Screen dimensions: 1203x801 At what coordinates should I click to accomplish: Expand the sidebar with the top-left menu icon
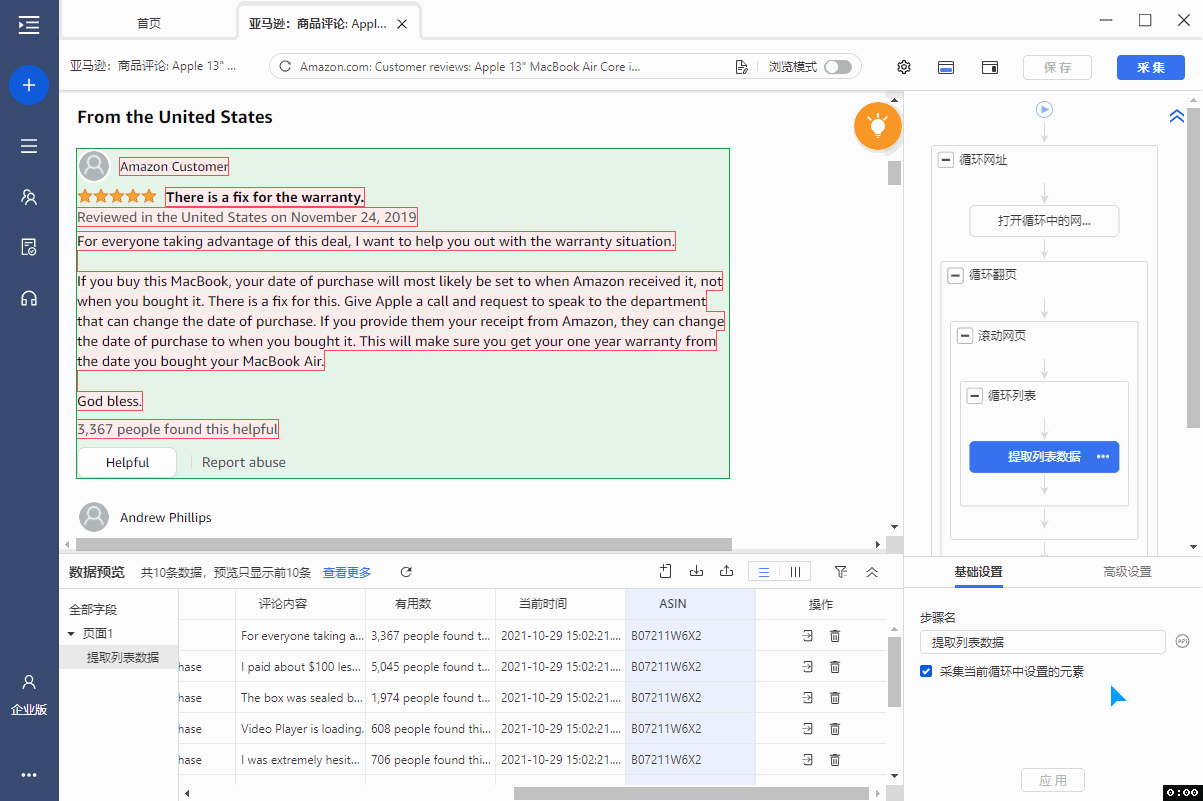[x=29, y=26]
